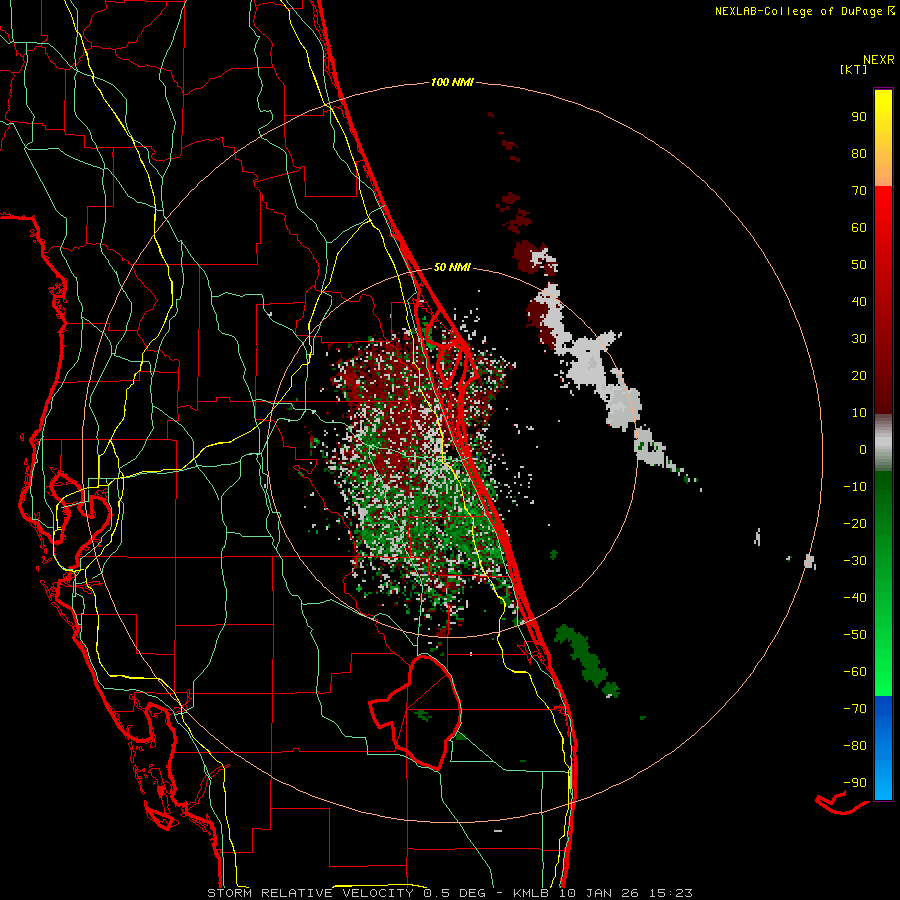Click the -60 scale value
The width and height of the screenshot is (900, 900).
tap(855, 672)
